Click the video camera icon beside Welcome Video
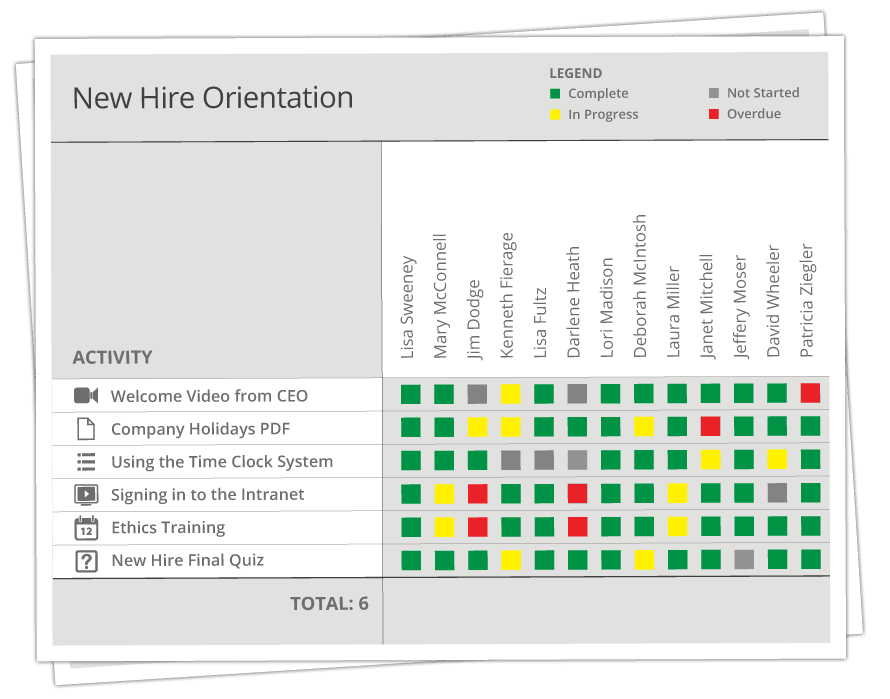Screen dimensions: 890x699 coord(86,396)
